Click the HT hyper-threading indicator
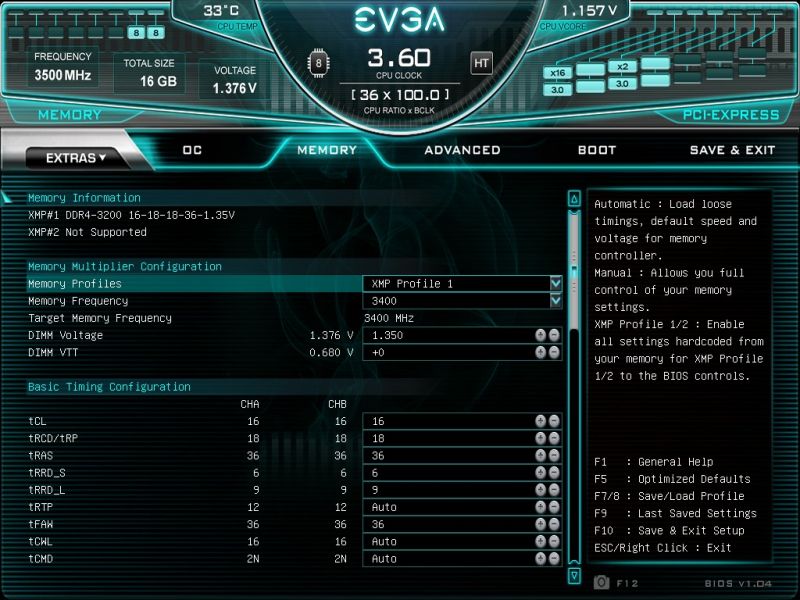Screen dimensions: 800x600 [481, 63]
